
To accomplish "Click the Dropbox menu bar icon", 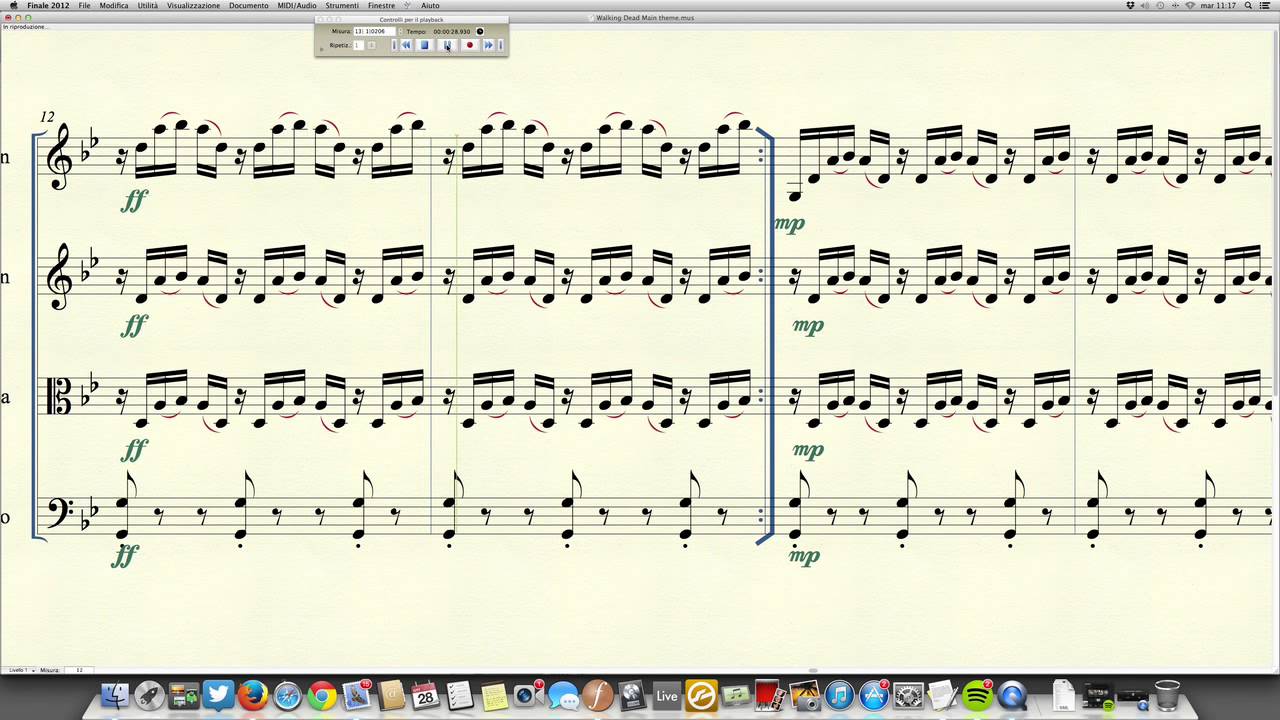I will (1131, 6).
